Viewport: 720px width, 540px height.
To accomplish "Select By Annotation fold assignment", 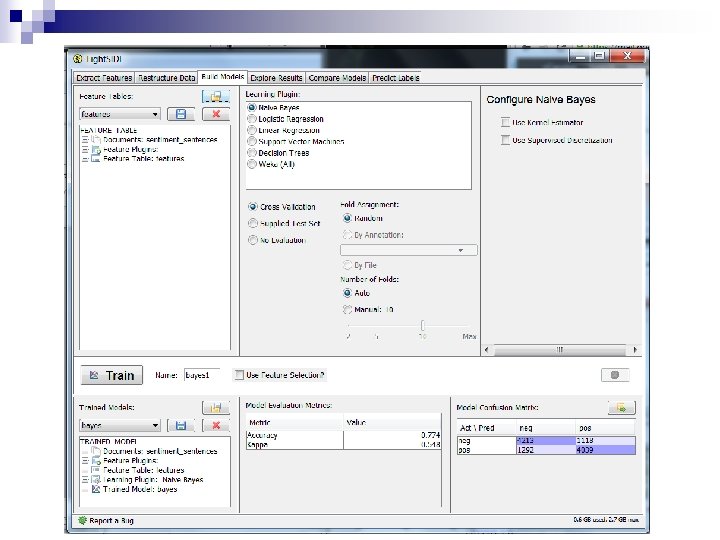I will [347, 235].
